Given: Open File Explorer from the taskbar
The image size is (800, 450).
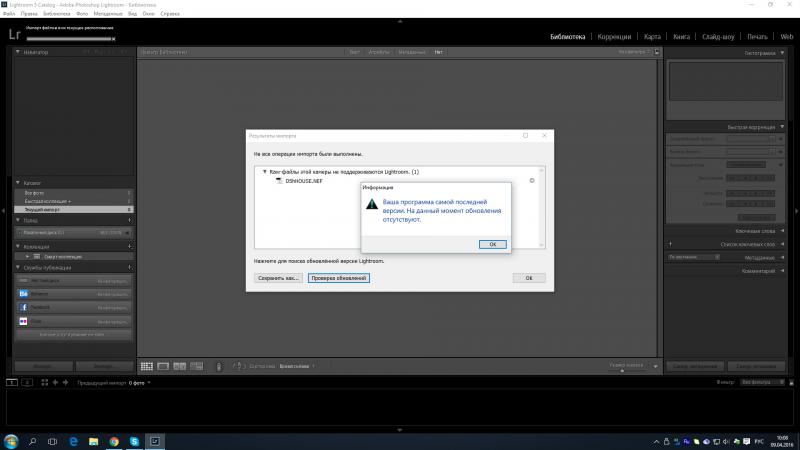Looking at the screenshot, I should click(93, 441).
